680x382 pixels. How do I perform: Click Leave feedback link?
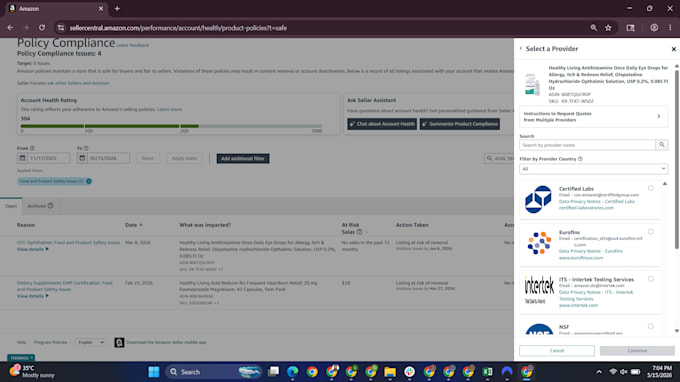pos(133,45)
